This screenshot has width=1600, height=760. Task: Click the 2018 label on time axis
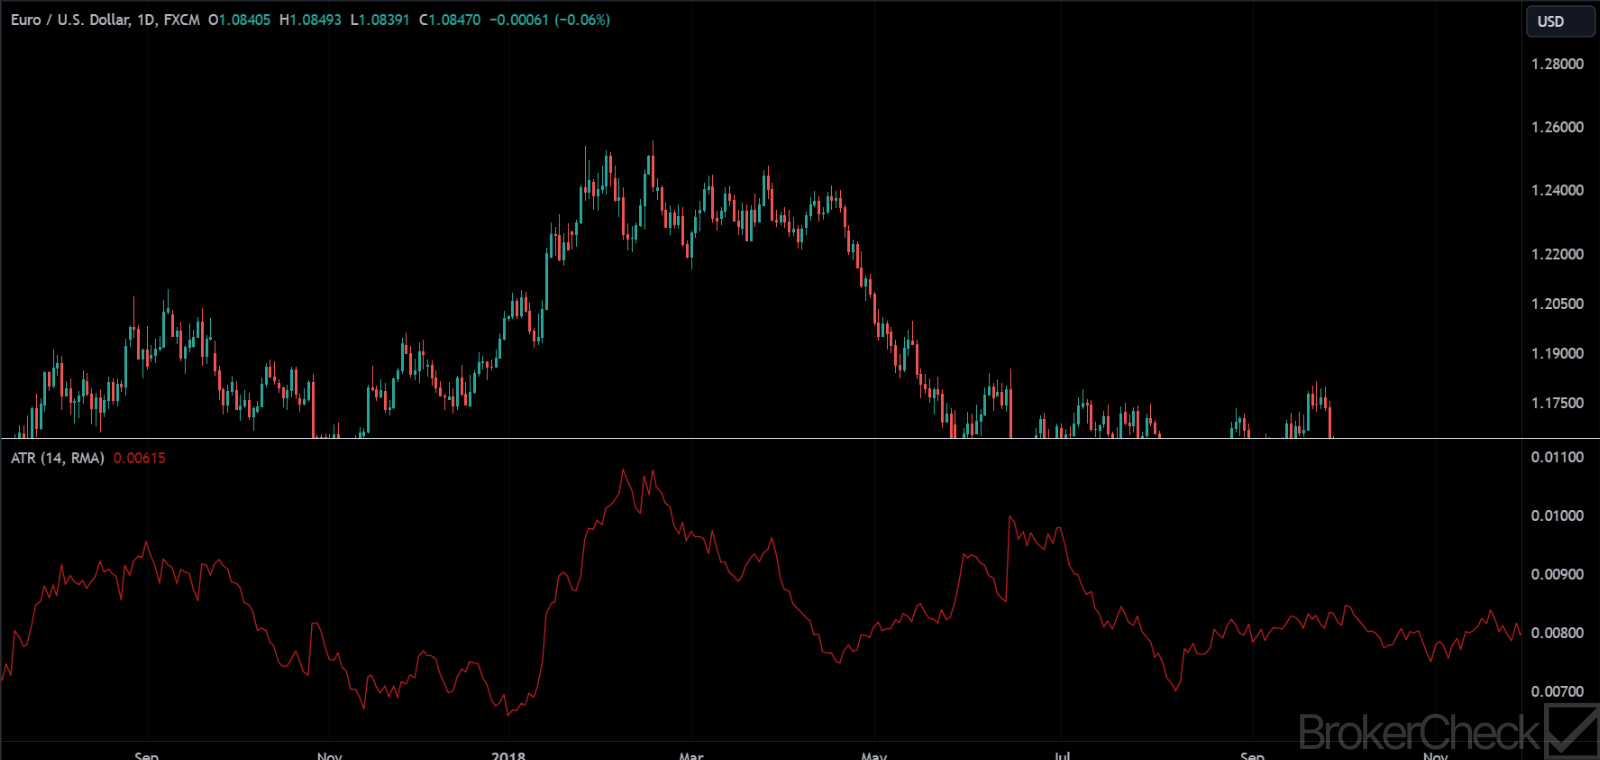tap(508, 755)
